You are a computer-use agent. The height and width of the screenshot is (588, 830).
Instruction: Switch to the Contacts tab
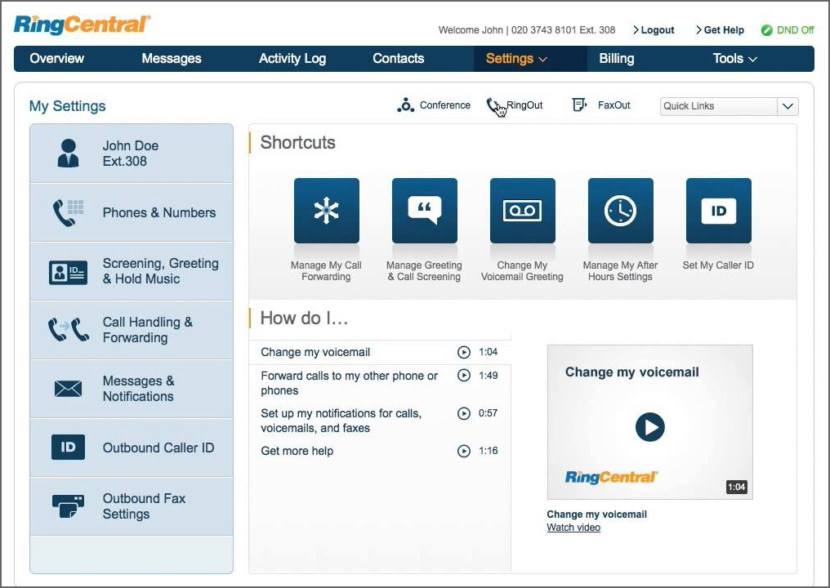[x=398, y=59]
